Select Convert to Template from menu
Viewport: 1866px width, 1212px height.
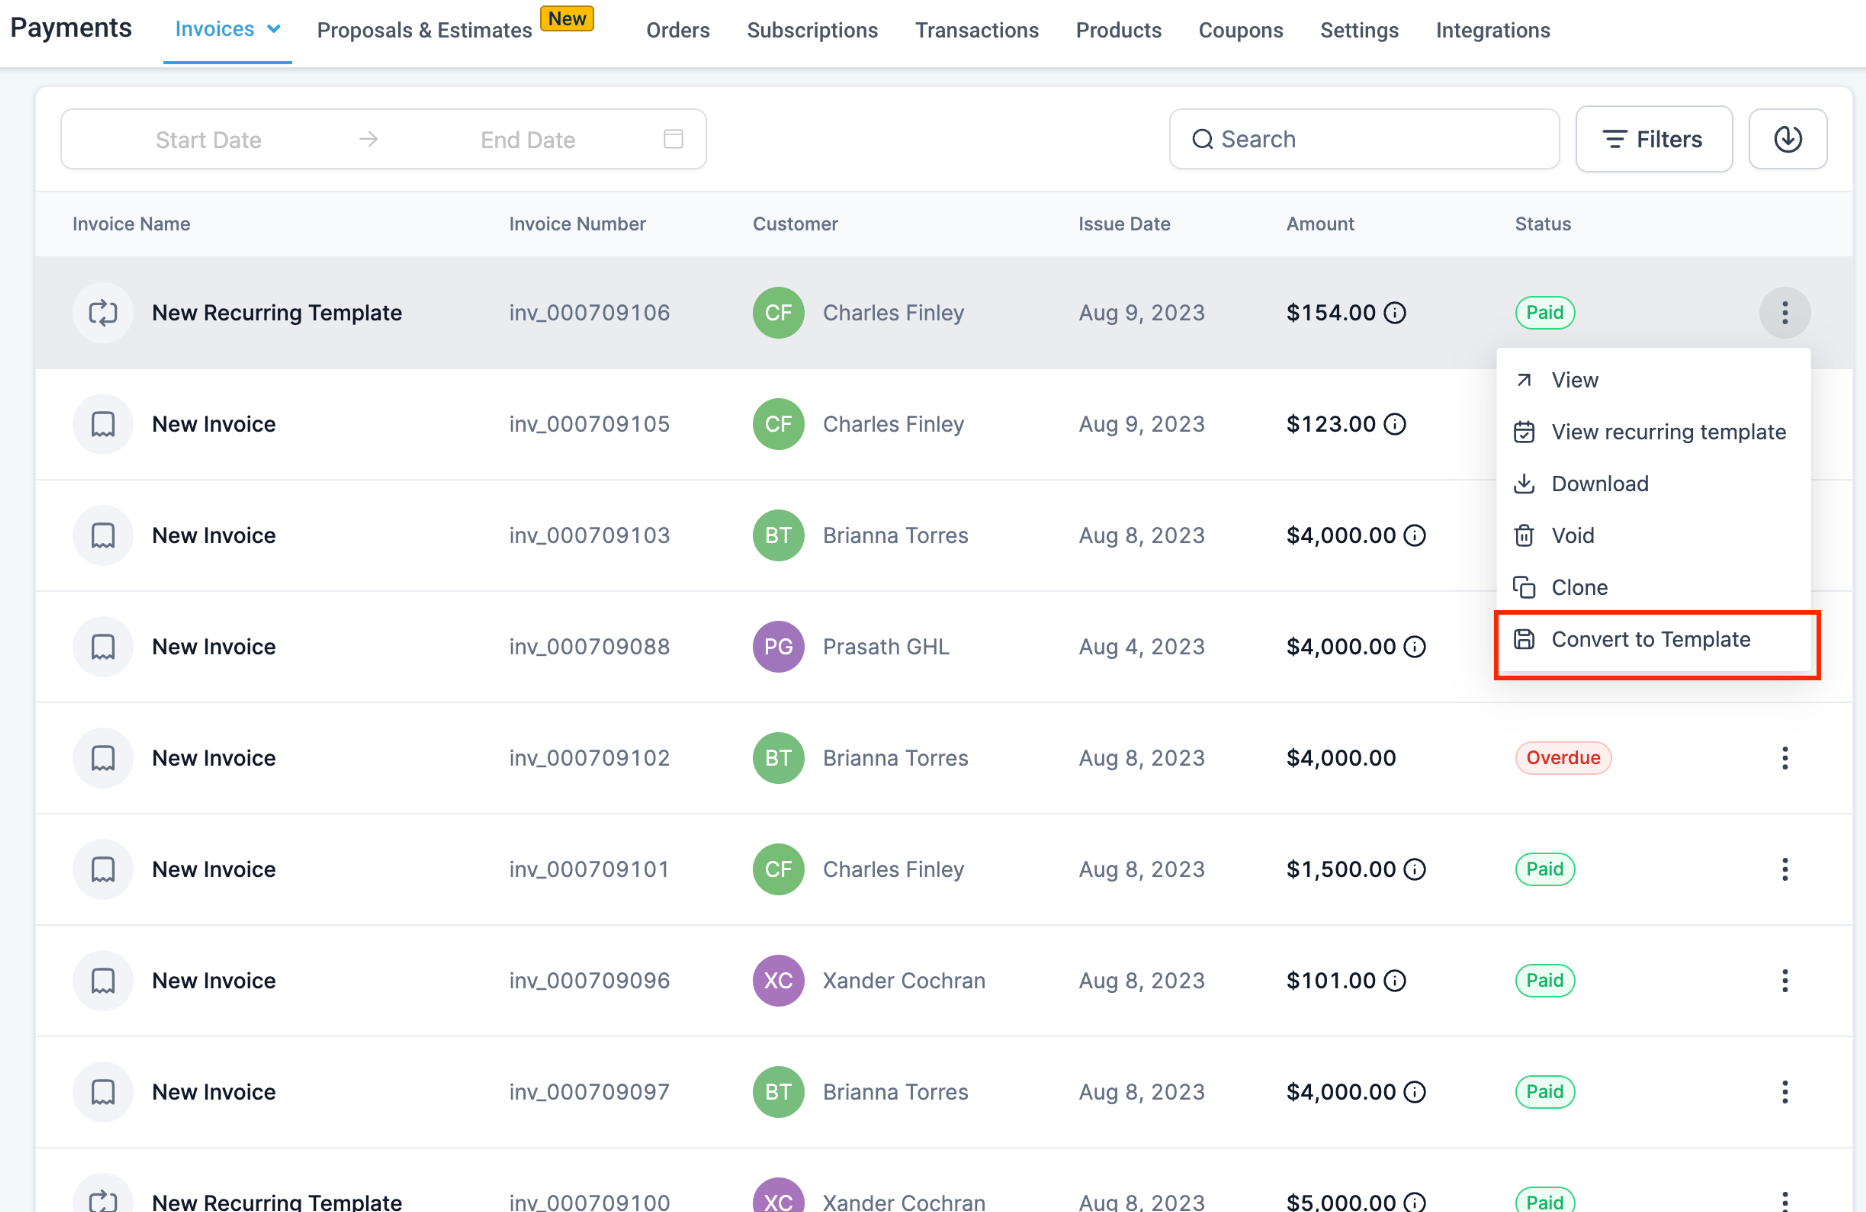(x=1650, y=640)
